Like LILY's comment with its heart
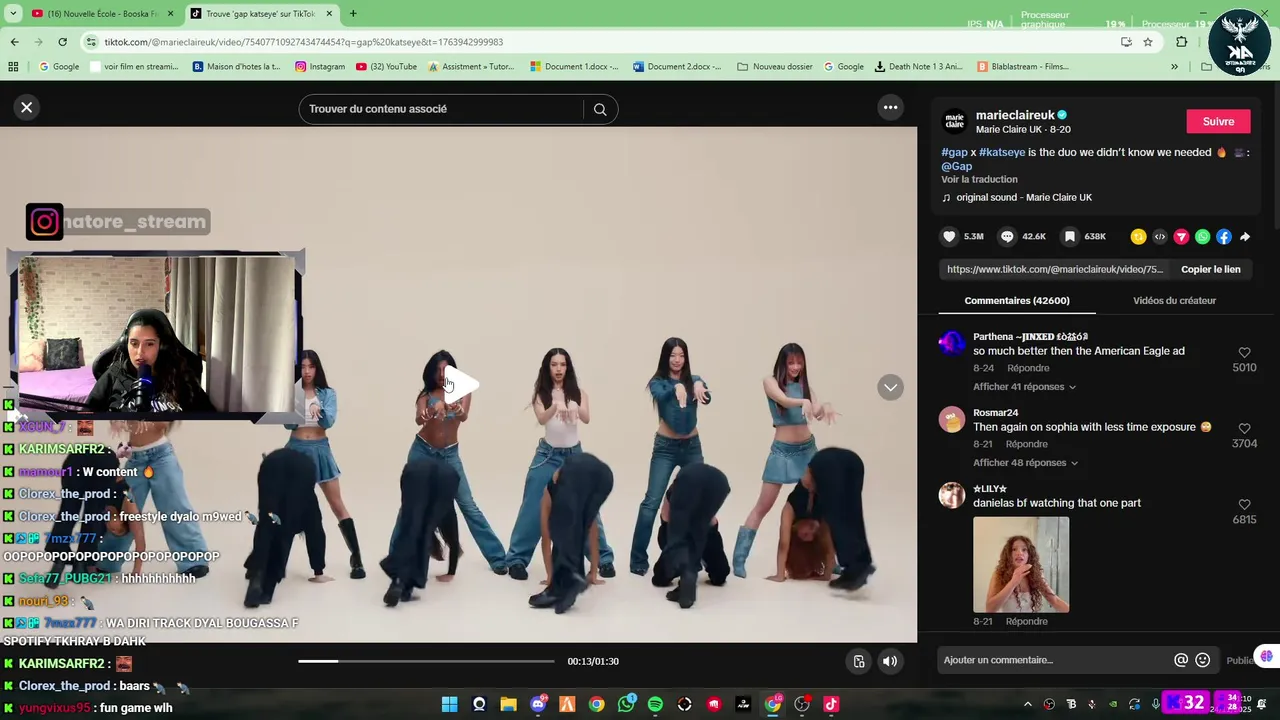The width and height of the screenshot is (1280, 720). pos(1244,505)
